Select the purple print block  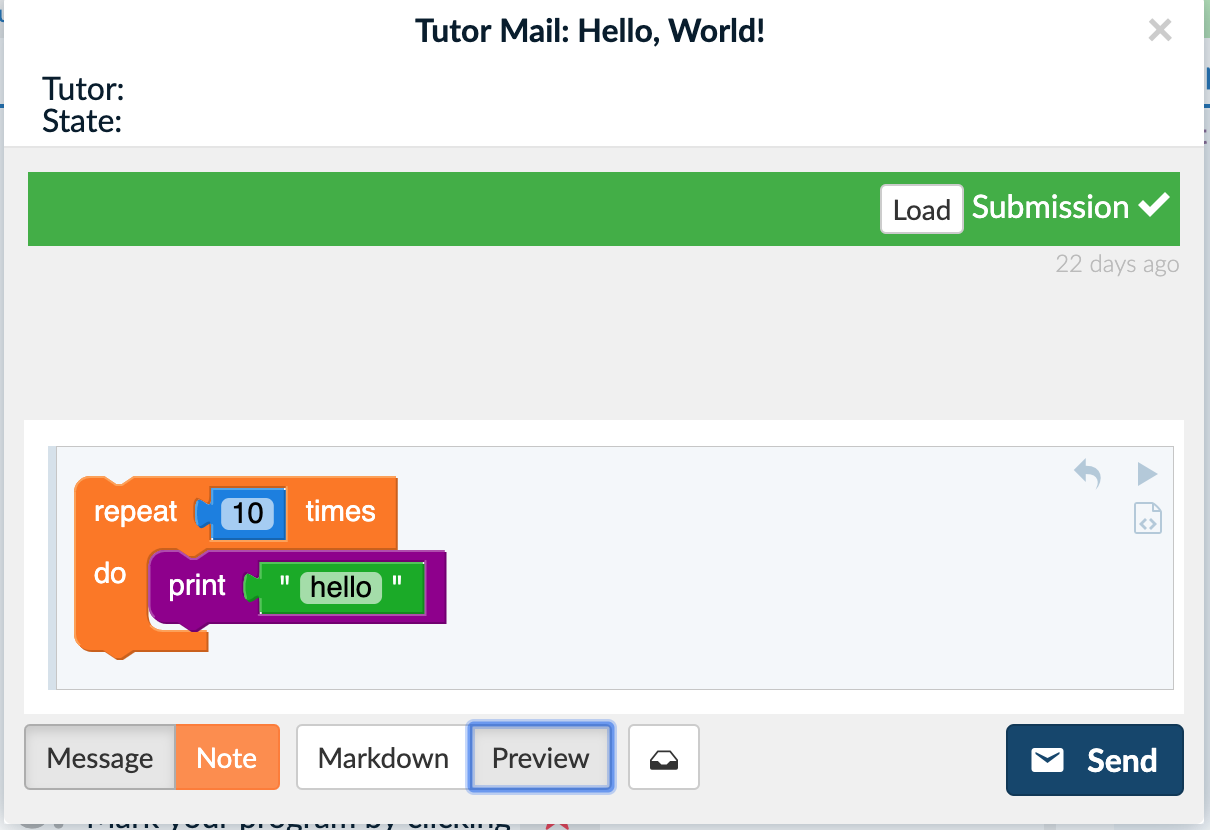197,585
